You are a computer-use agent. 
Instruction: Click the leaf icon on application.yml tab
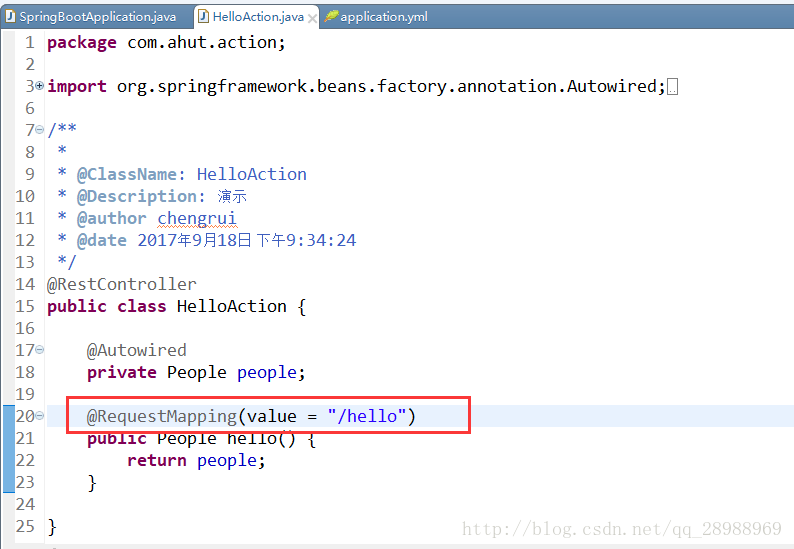tap(331, 17)
